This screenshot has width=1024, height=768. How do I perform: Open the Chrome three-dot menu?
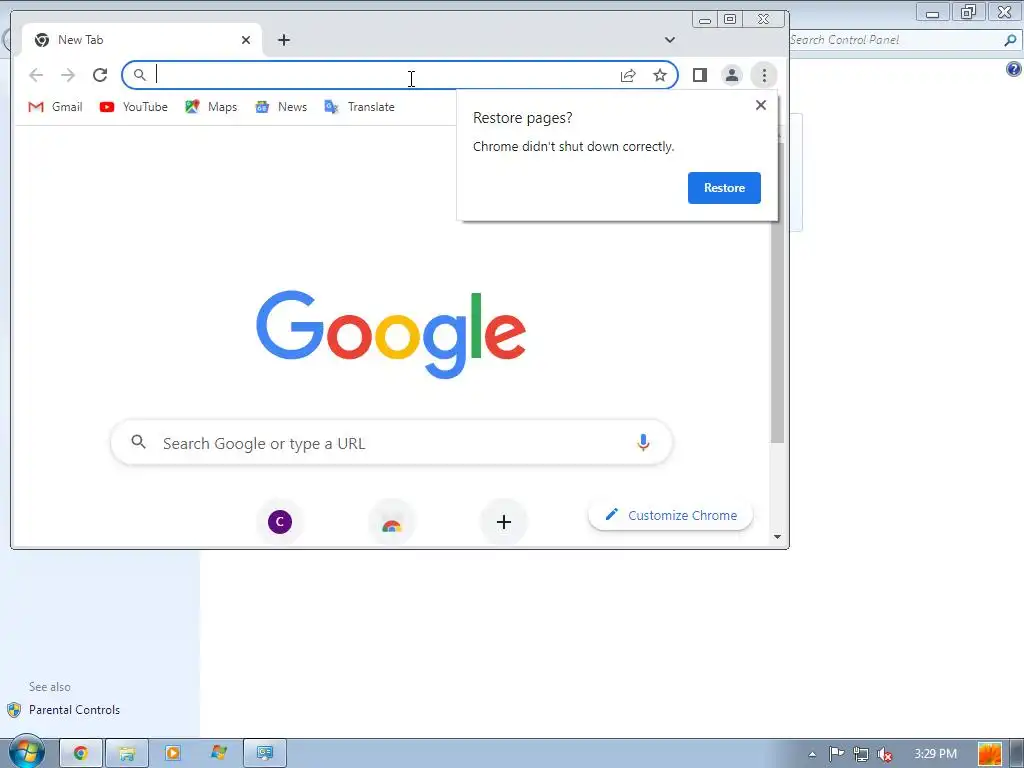(x=764, y=75)
